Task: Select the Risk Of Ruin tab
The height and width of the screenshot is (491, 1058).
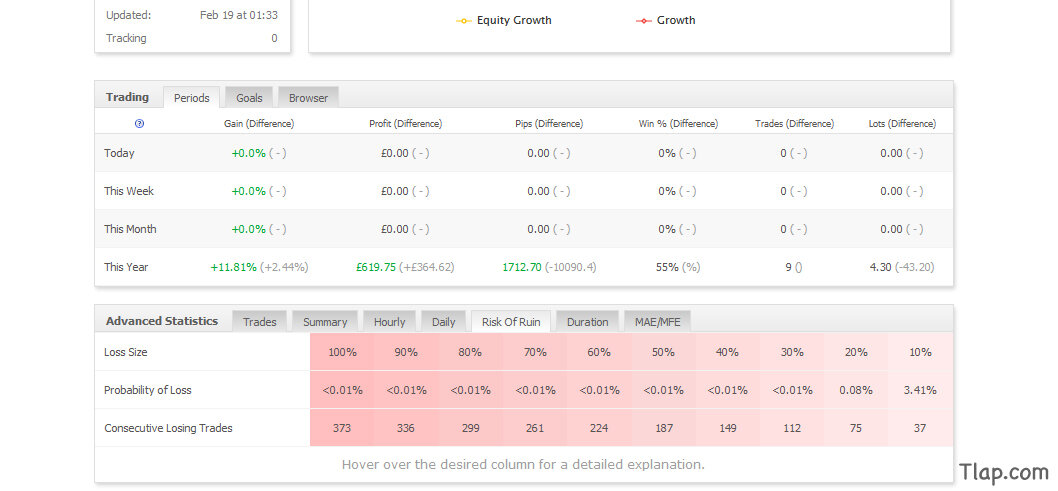Action: coord(511,322)
